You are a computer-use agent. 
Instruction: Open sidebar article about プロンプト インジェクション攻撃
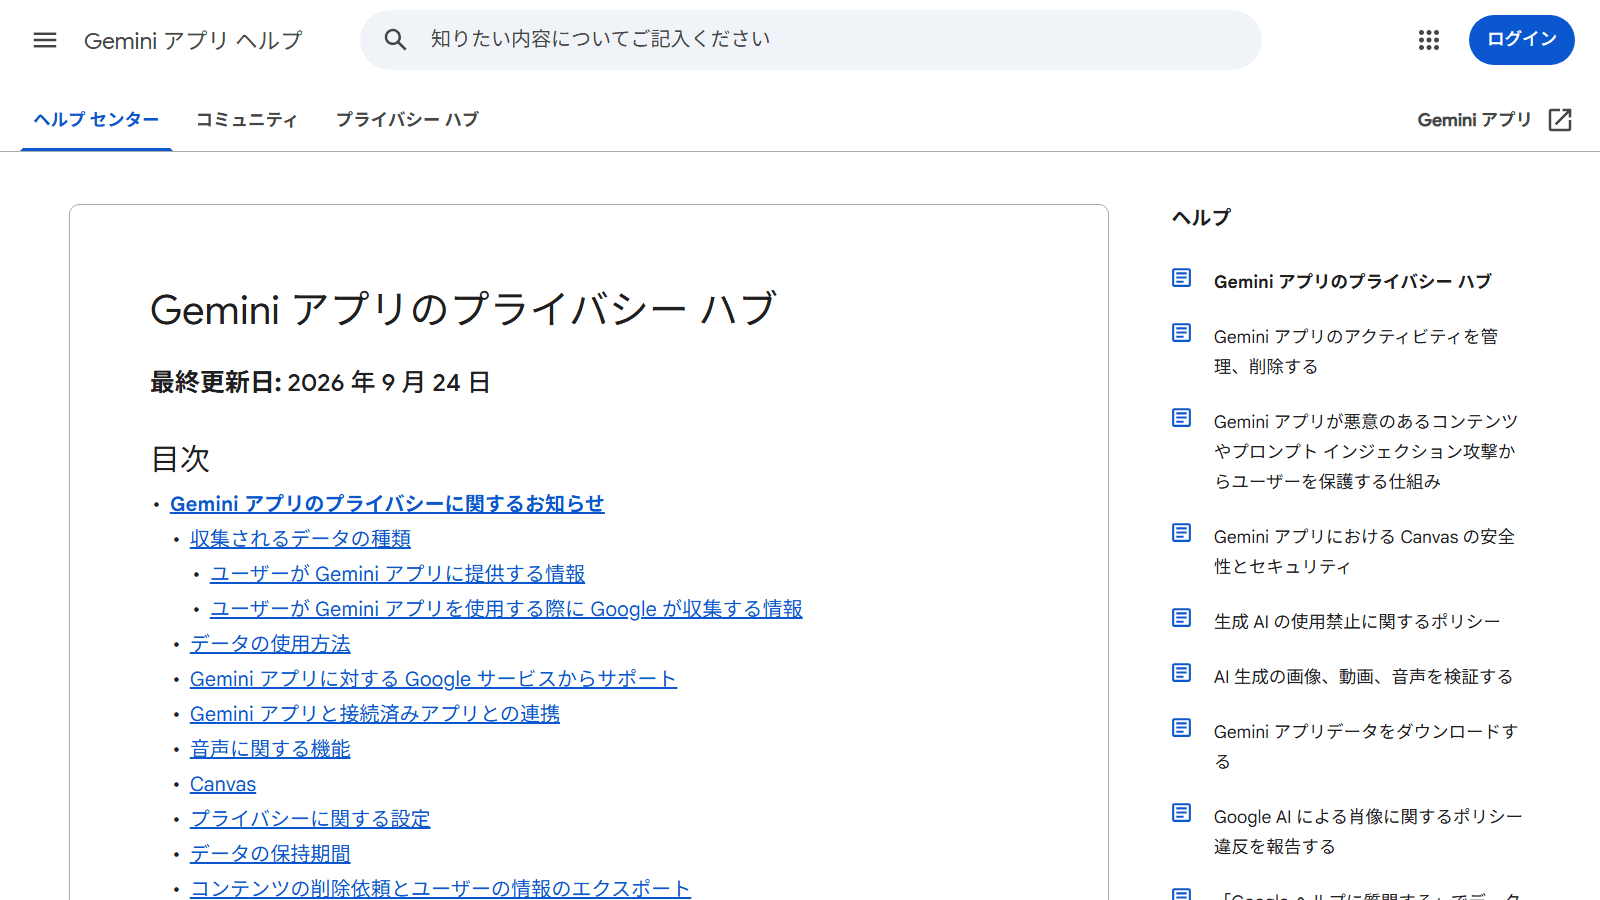tap(1365, 452)
